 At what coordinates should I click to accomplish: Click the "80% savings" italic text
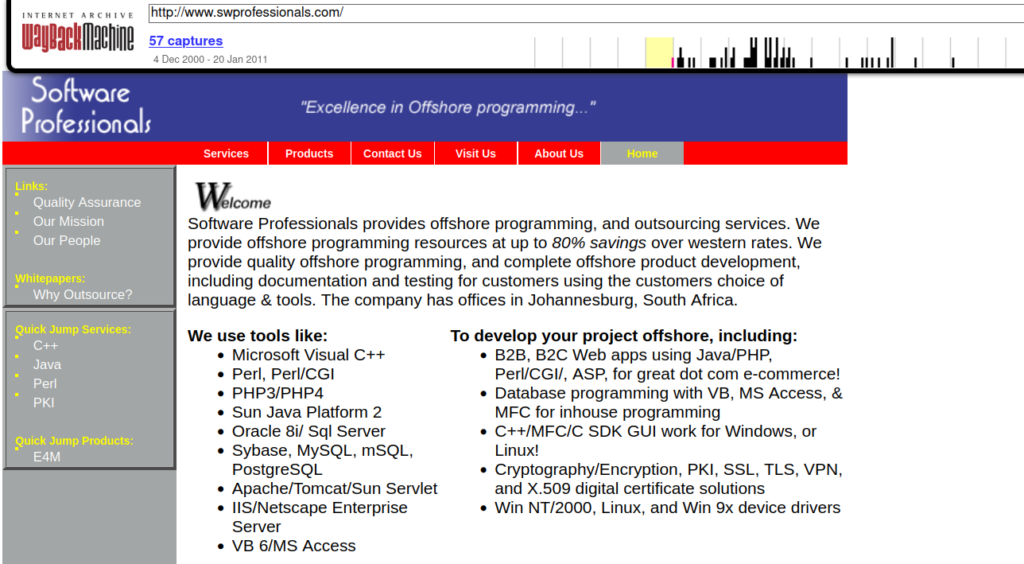point(599,243)
